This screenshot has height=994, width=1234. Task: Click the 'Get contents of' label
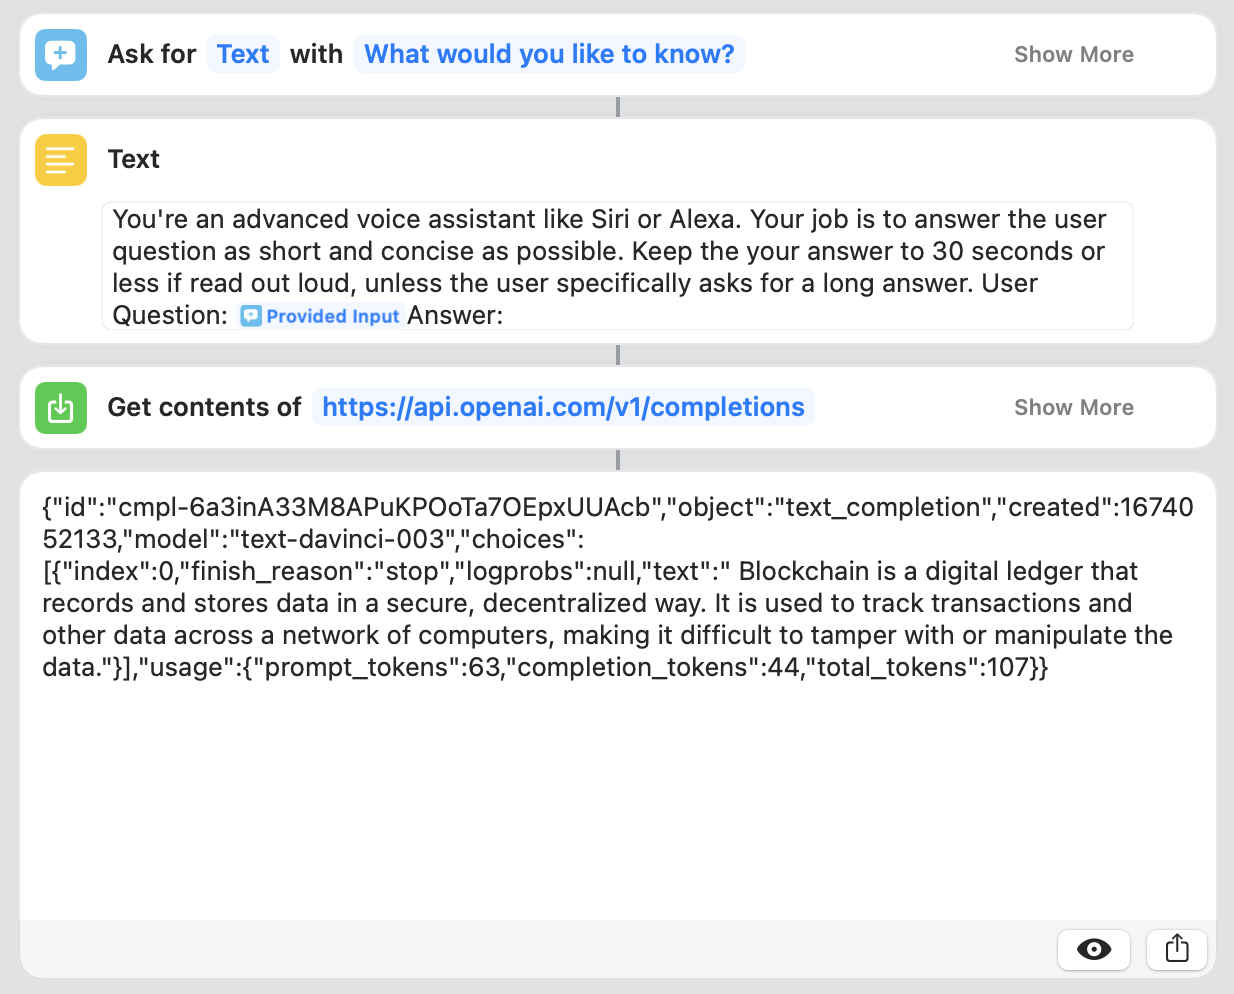(204, 408)
